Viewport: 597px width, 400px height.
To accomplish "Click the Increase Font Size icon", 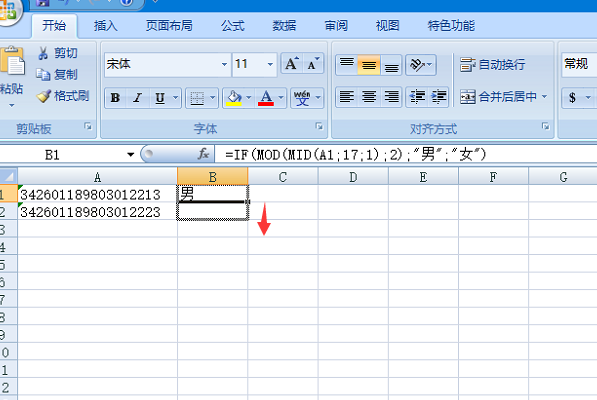I will (x=292, y=64).
